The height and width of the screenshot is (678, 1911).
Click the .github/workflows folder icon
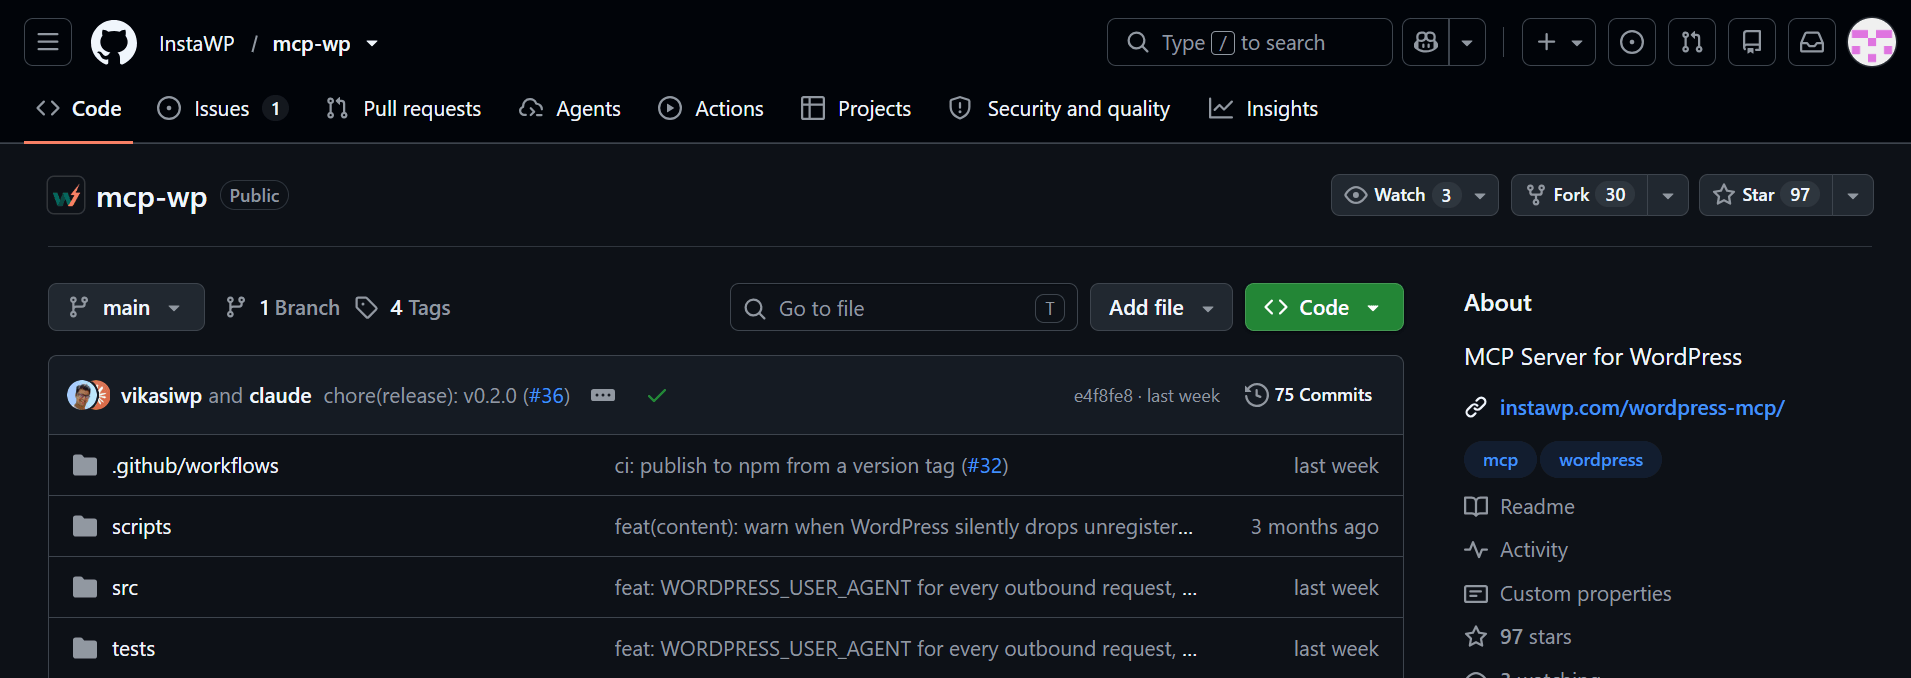pyautogui.click(x=85, y=466)
